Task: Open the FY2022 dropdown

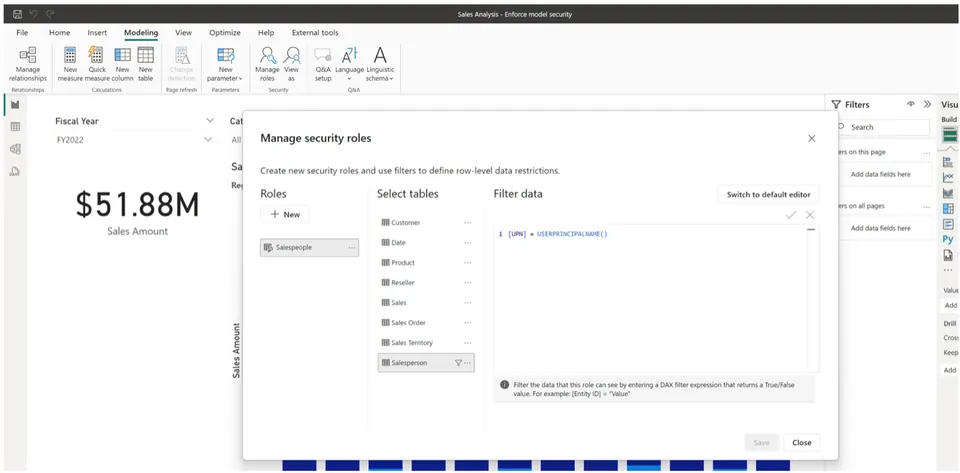Action: [x=208, y=140]
